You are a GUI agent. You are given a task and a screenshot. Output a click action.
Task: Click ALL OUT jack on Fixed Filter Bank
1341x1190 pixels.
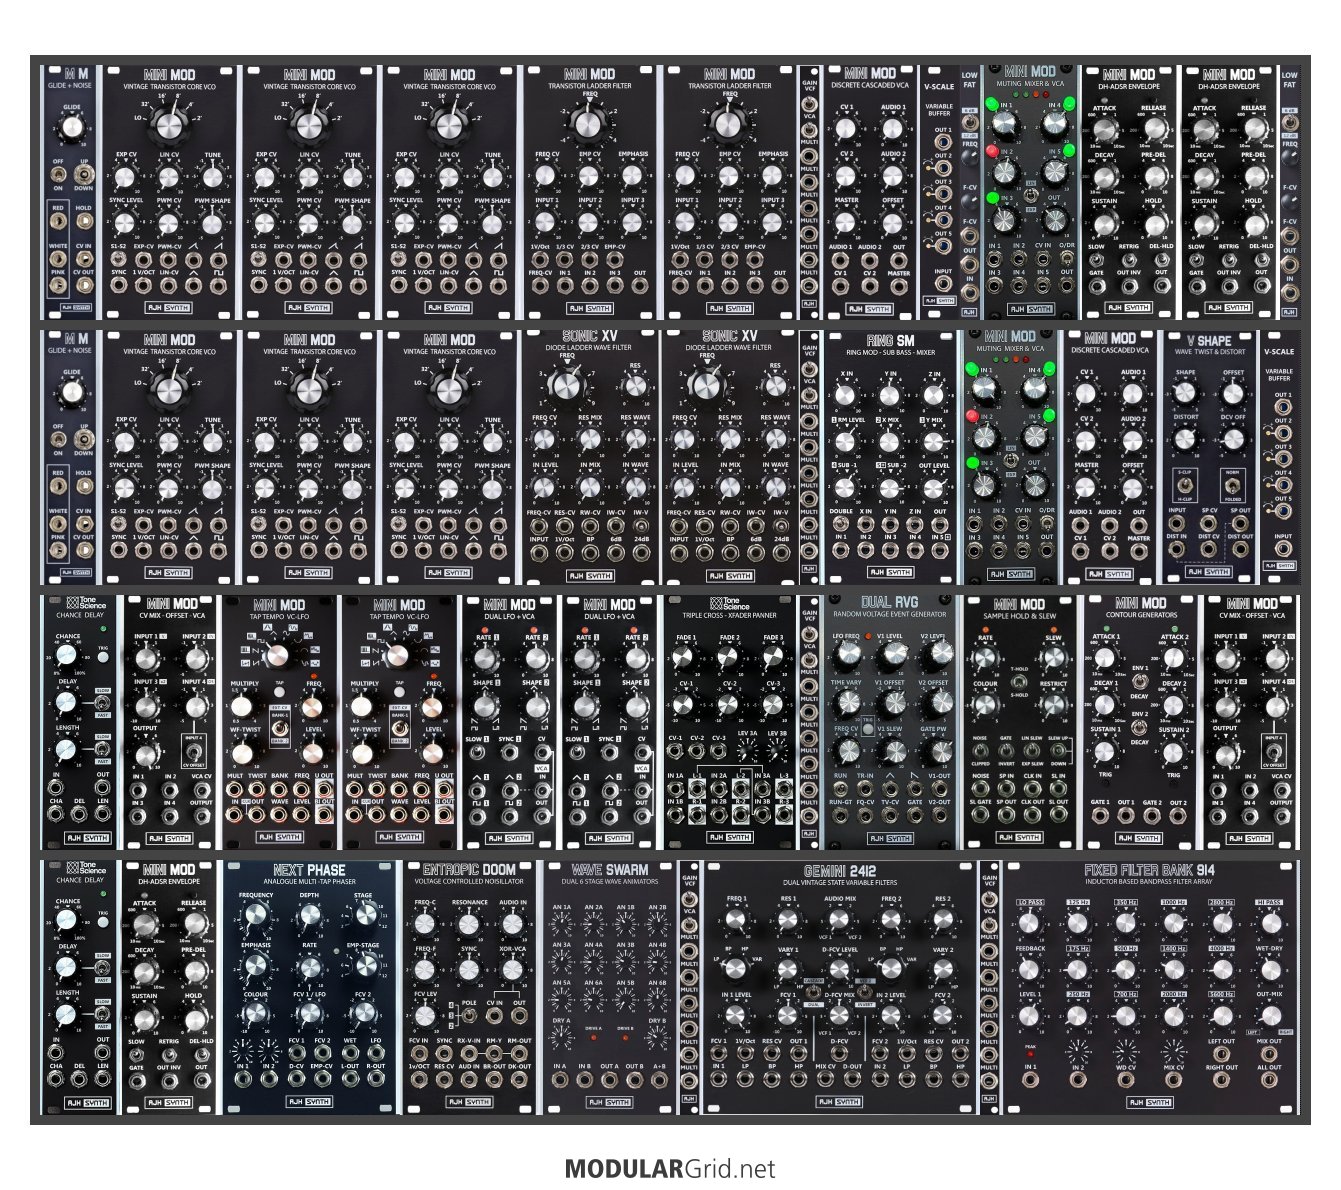(1269, 1079)
